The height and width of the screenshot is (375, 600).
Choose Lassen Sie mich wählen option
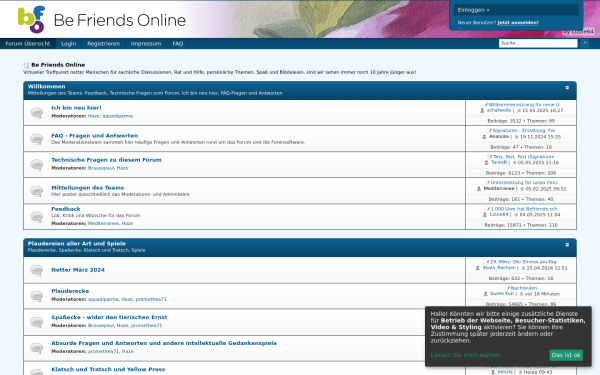tap(465, 355)
